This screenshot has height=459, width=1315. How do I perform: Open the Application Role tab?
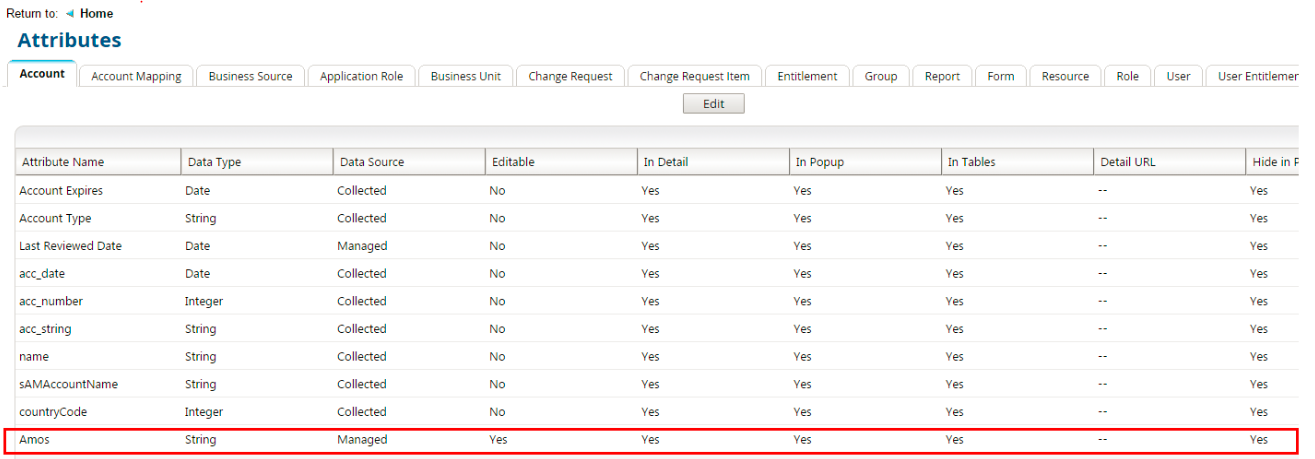361,76
